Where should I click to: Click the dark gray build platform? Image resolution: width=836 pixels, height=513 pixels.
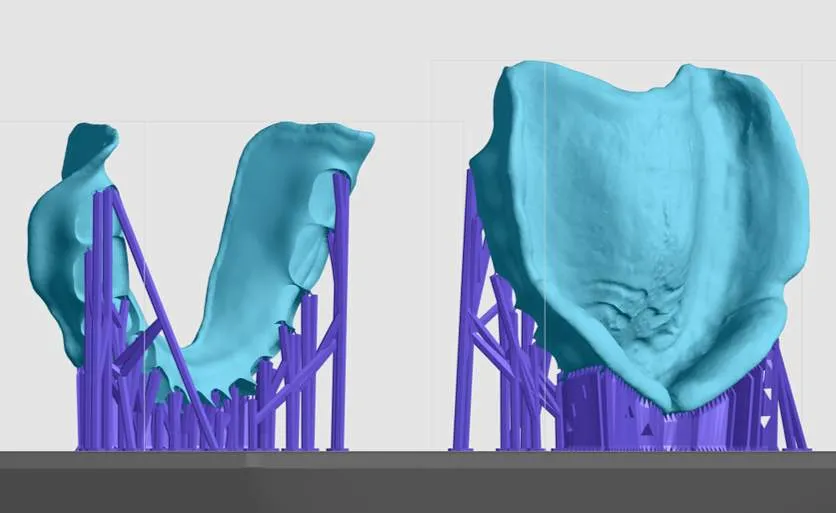pyautogui.click(x=418, y=482)
